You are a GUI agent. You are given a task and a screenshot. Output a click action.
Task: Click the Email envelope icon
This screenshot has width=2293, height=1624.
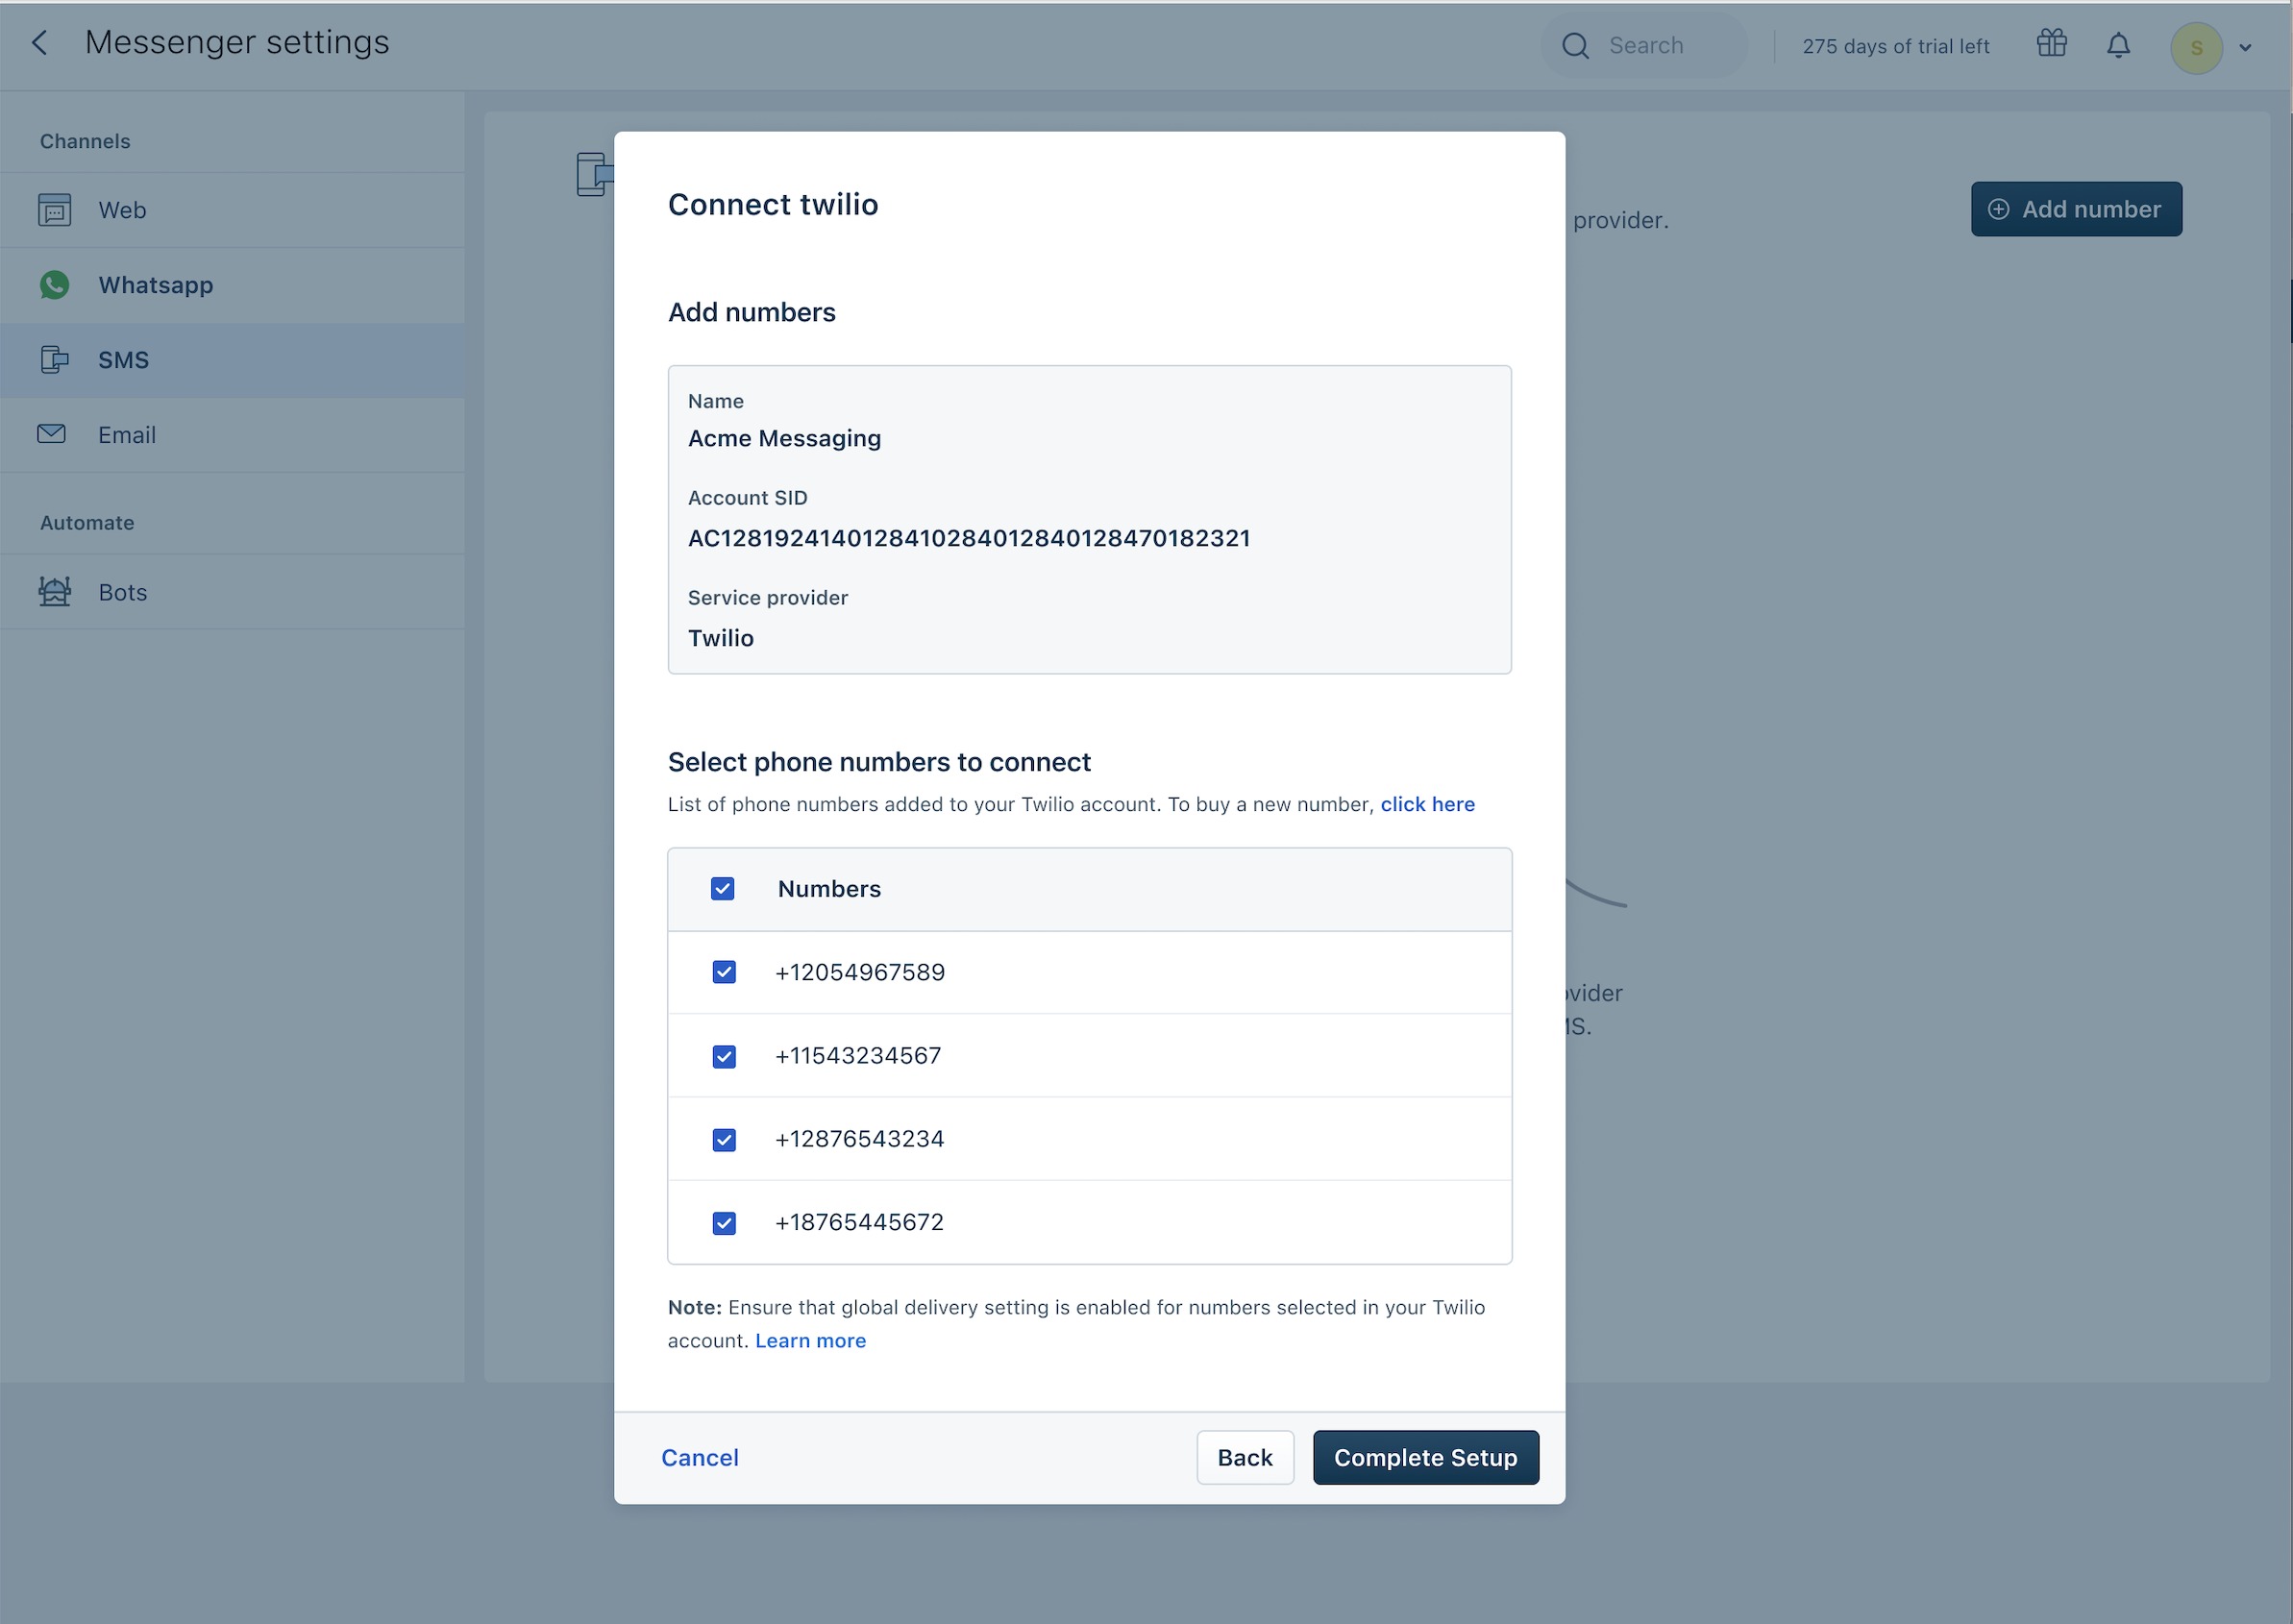(x=51, y=434)
